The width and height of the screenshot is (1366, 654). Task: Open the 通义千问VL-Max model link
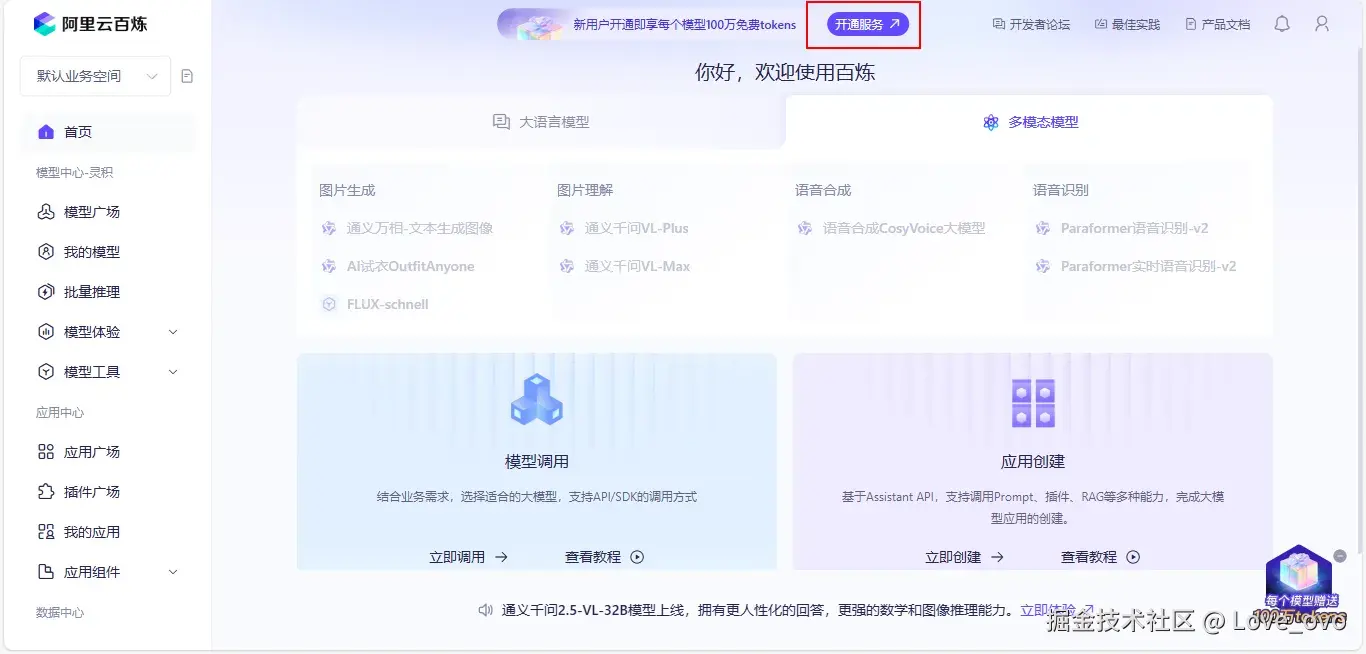[x=637, y=266]
